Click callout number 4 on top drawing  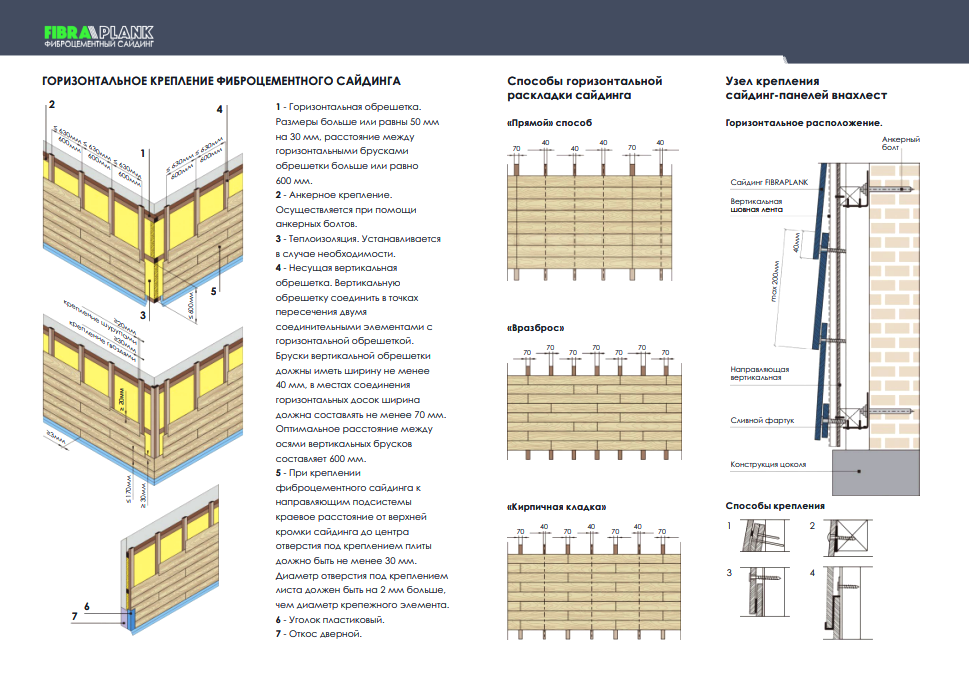point(219,109)
